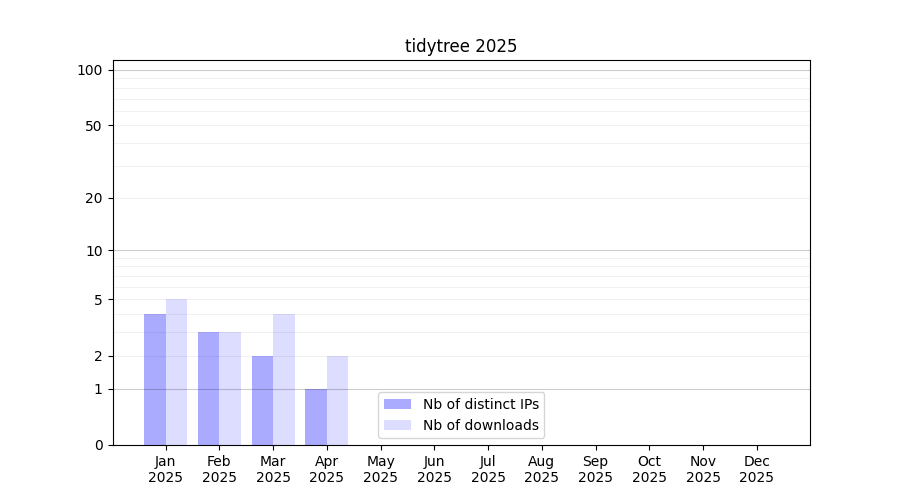The height and width of the screenshot is (500, 900).
Task: Click the January distinct IPs bar
Action: click(155, 380)
